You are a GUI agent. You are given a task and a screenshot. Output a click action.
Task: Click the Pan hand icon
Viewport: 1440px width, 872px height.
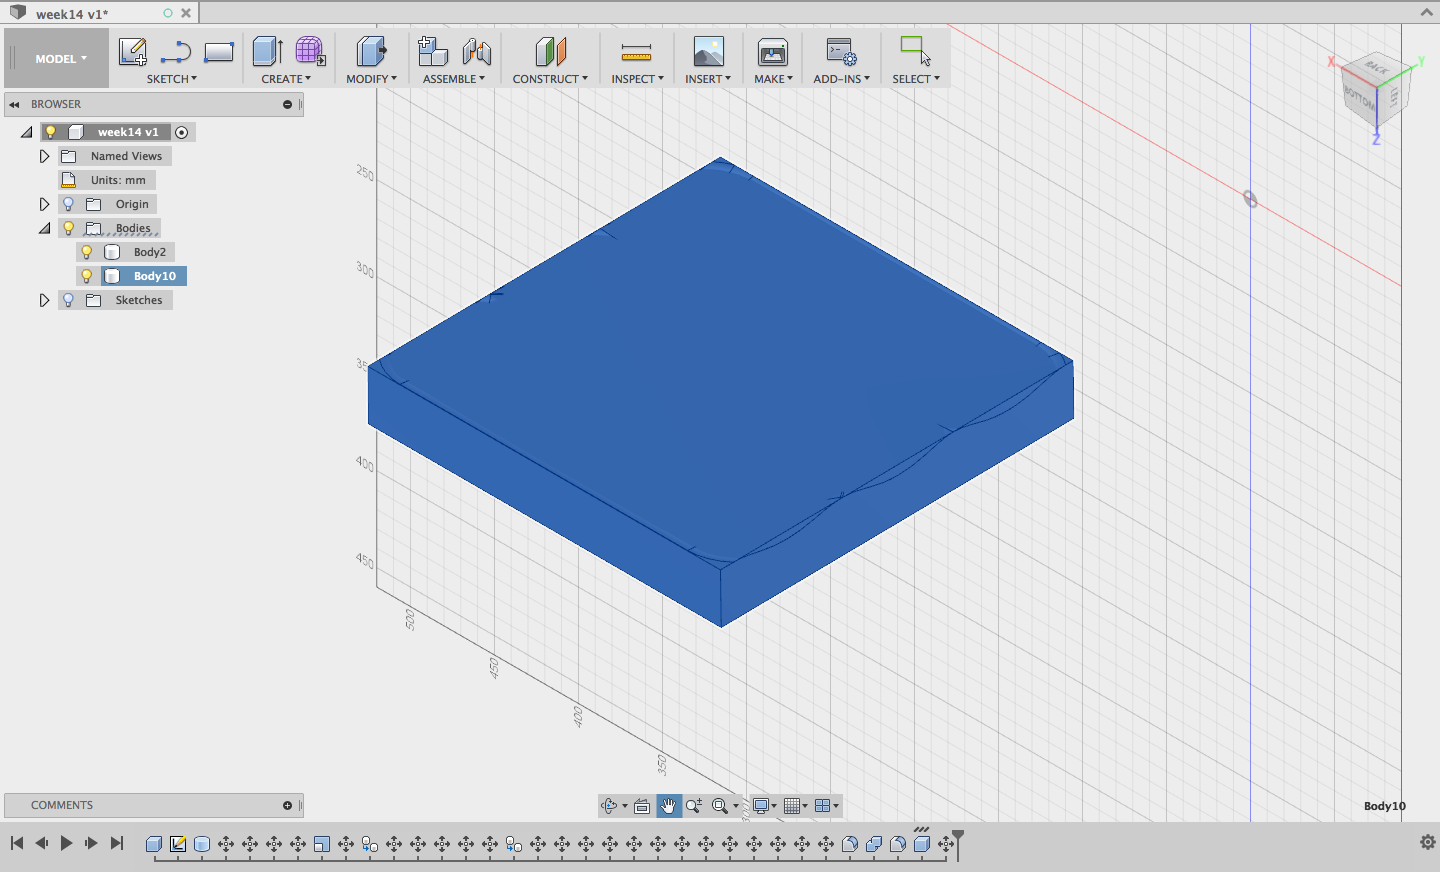pos(669,806)
